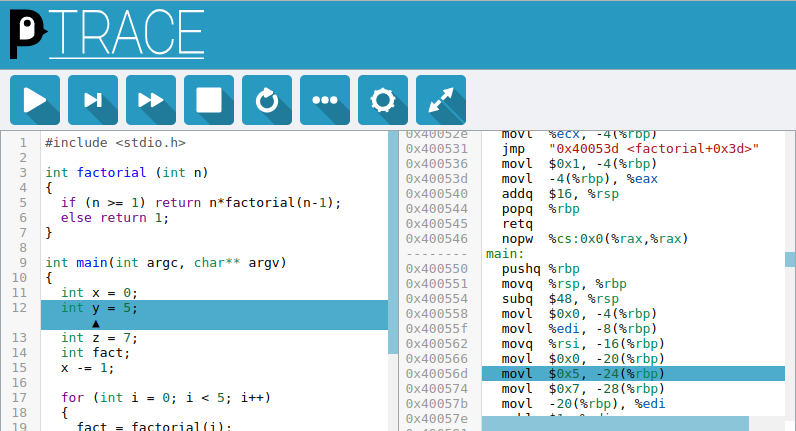Click line number 5 in the gutter

[23, 203]
